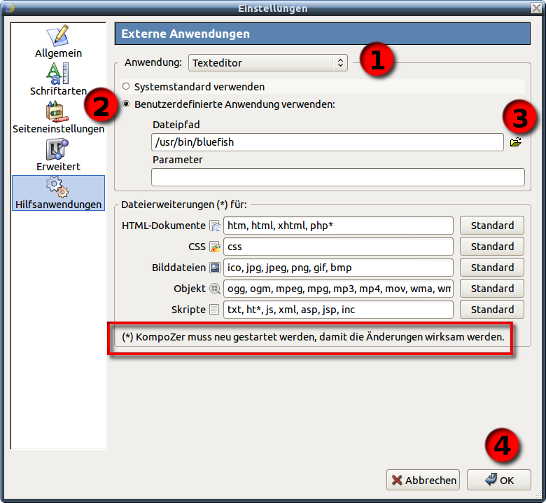Viewport: 546px width, 503px height.
Task: Click the Objekt extensions text field
Action: point(338,289)
